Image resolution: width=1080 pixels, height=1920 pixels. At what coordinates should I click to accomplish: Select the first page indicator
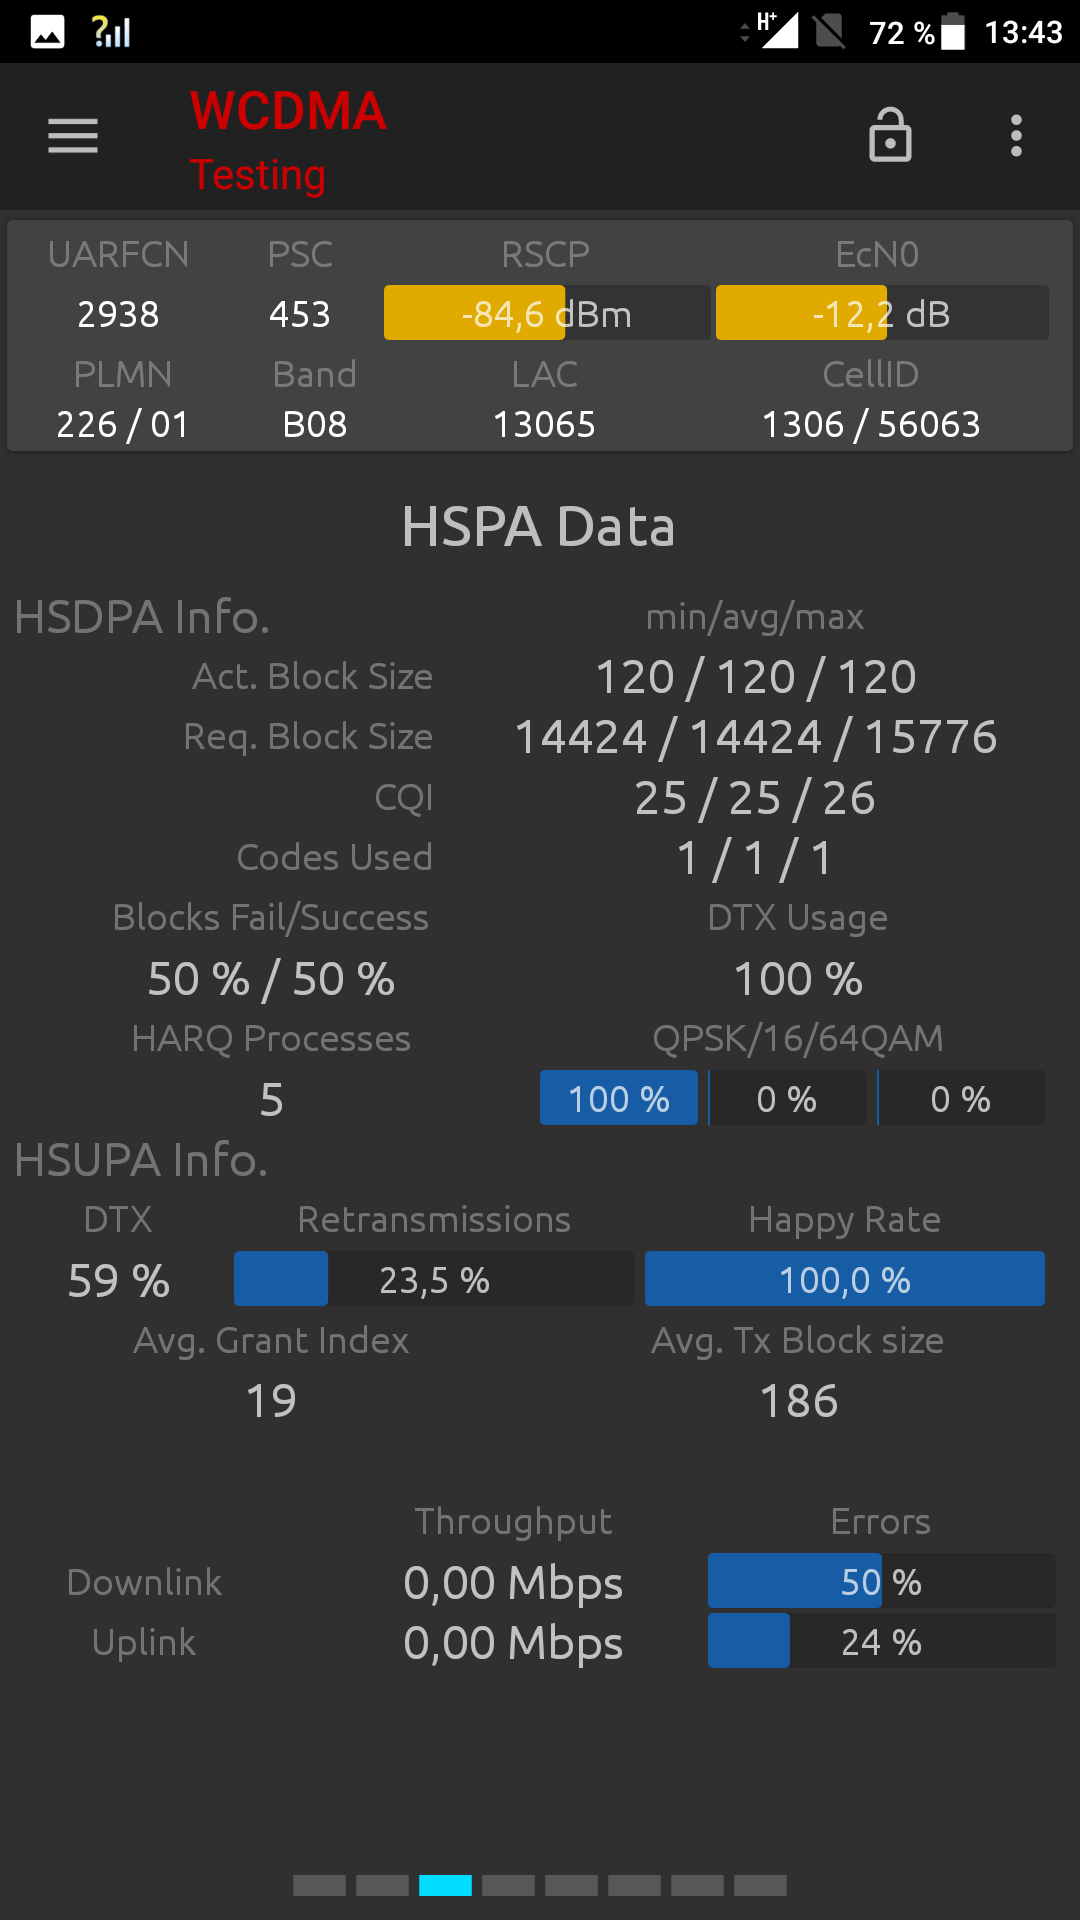[319, 1885]
